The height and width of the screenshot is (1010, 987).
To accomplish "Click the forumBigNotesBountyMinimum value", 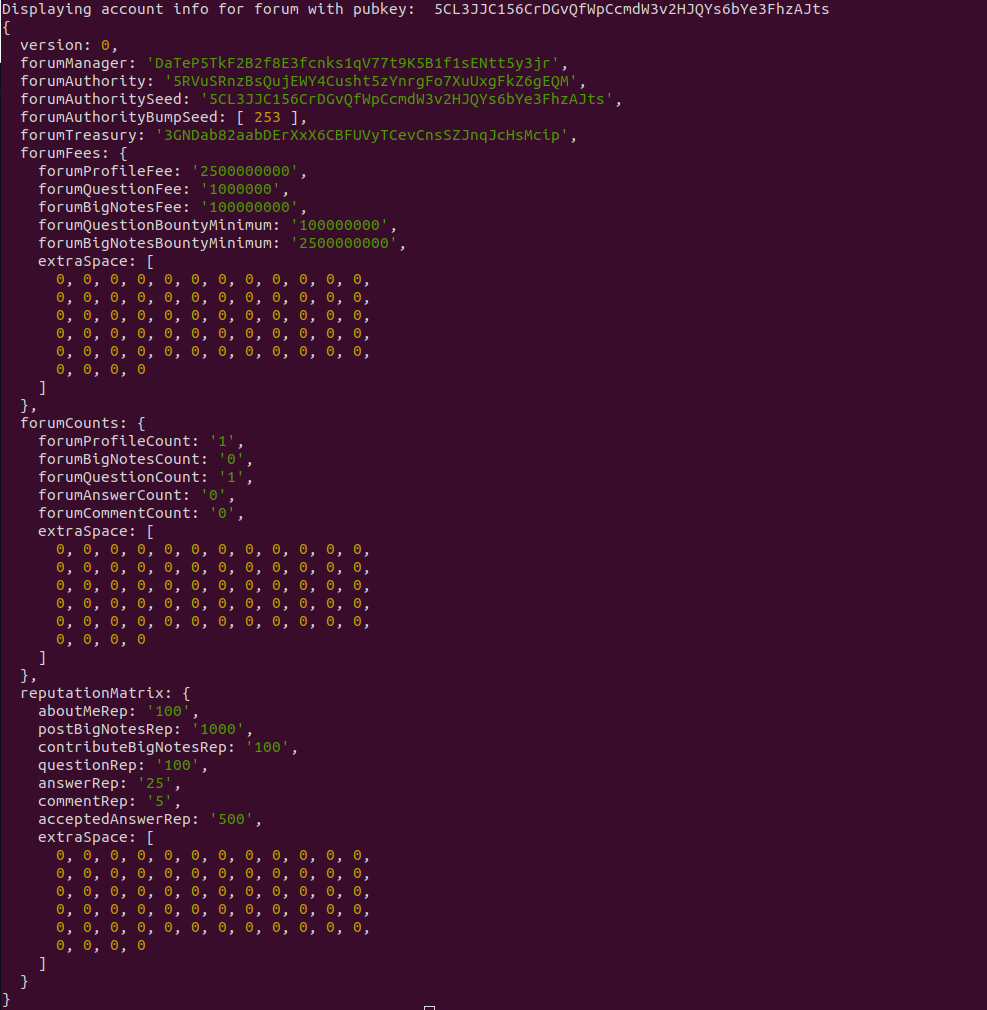I will [x=348, y=243].
